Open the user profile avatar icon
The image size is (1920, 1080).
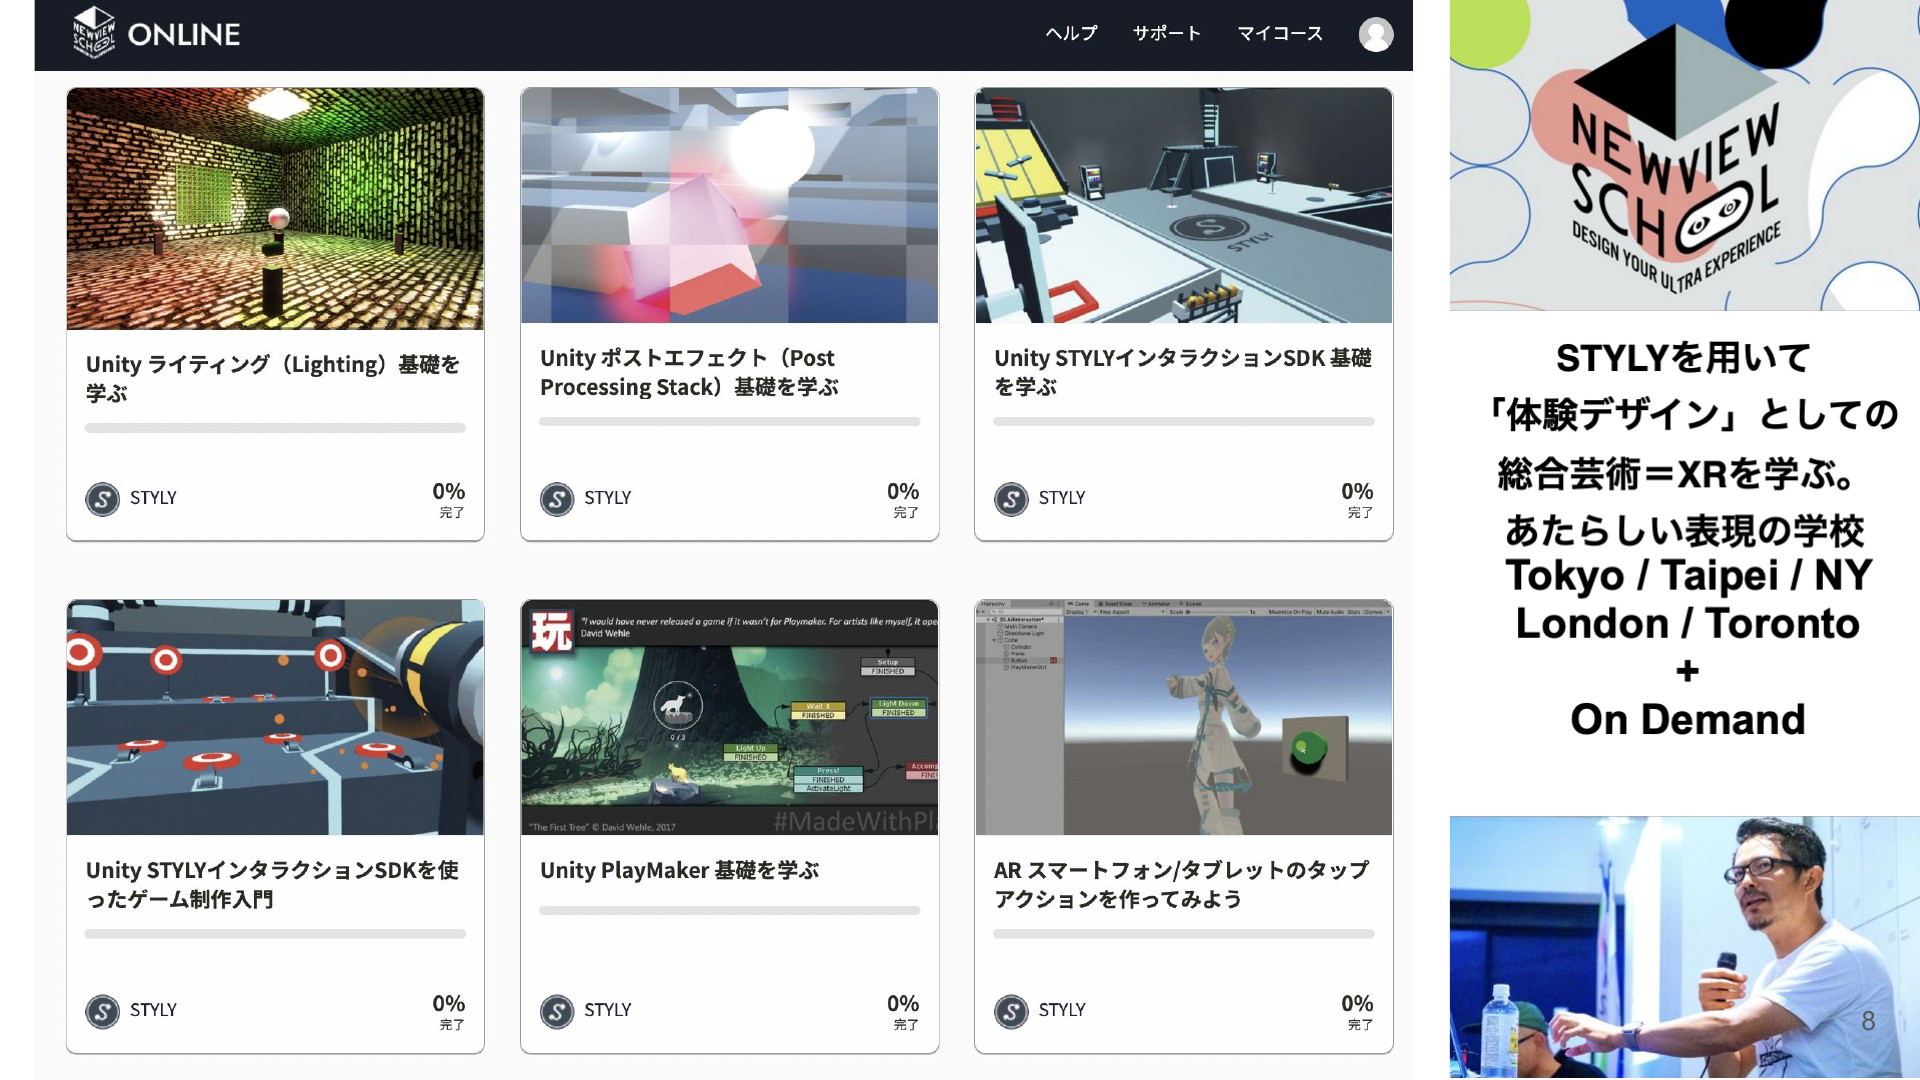tap(1376, 34)
